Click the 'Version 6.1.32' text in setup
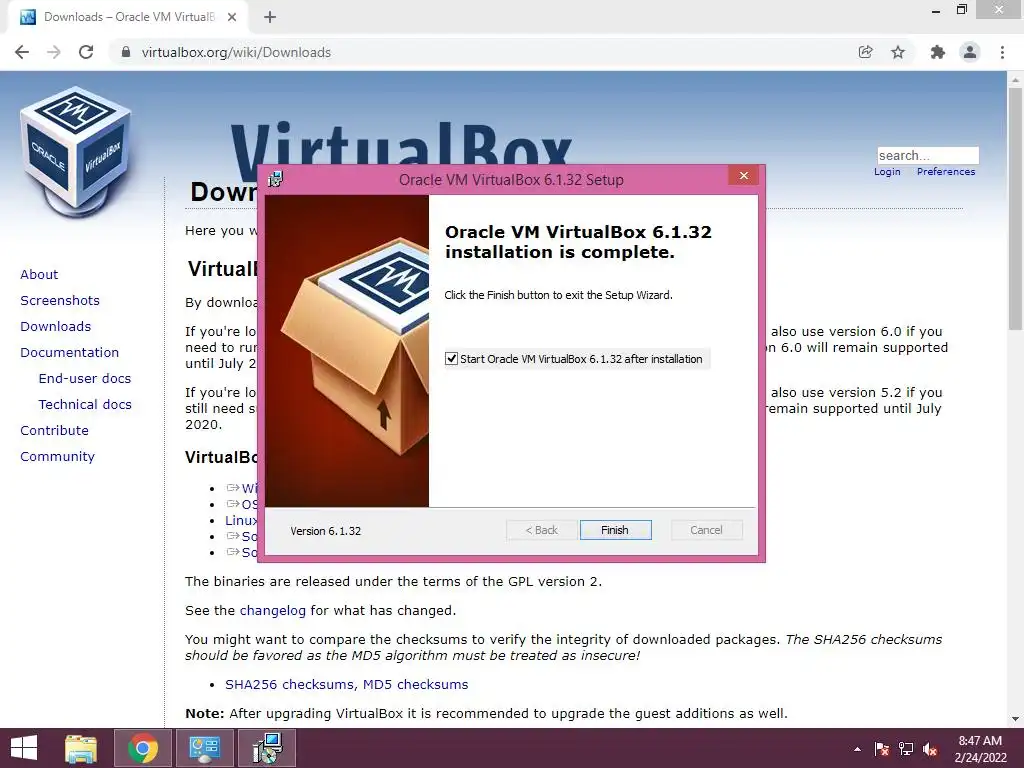The height and width of the screenshot is (768, 1024). tap(325, 531)
